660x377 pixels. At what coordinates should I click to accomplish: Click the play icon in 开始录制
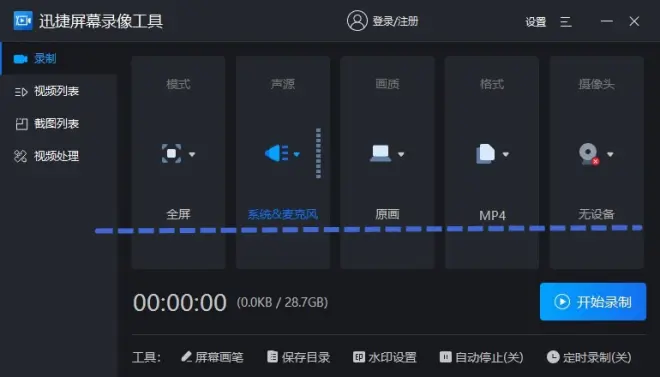[562, 302]
